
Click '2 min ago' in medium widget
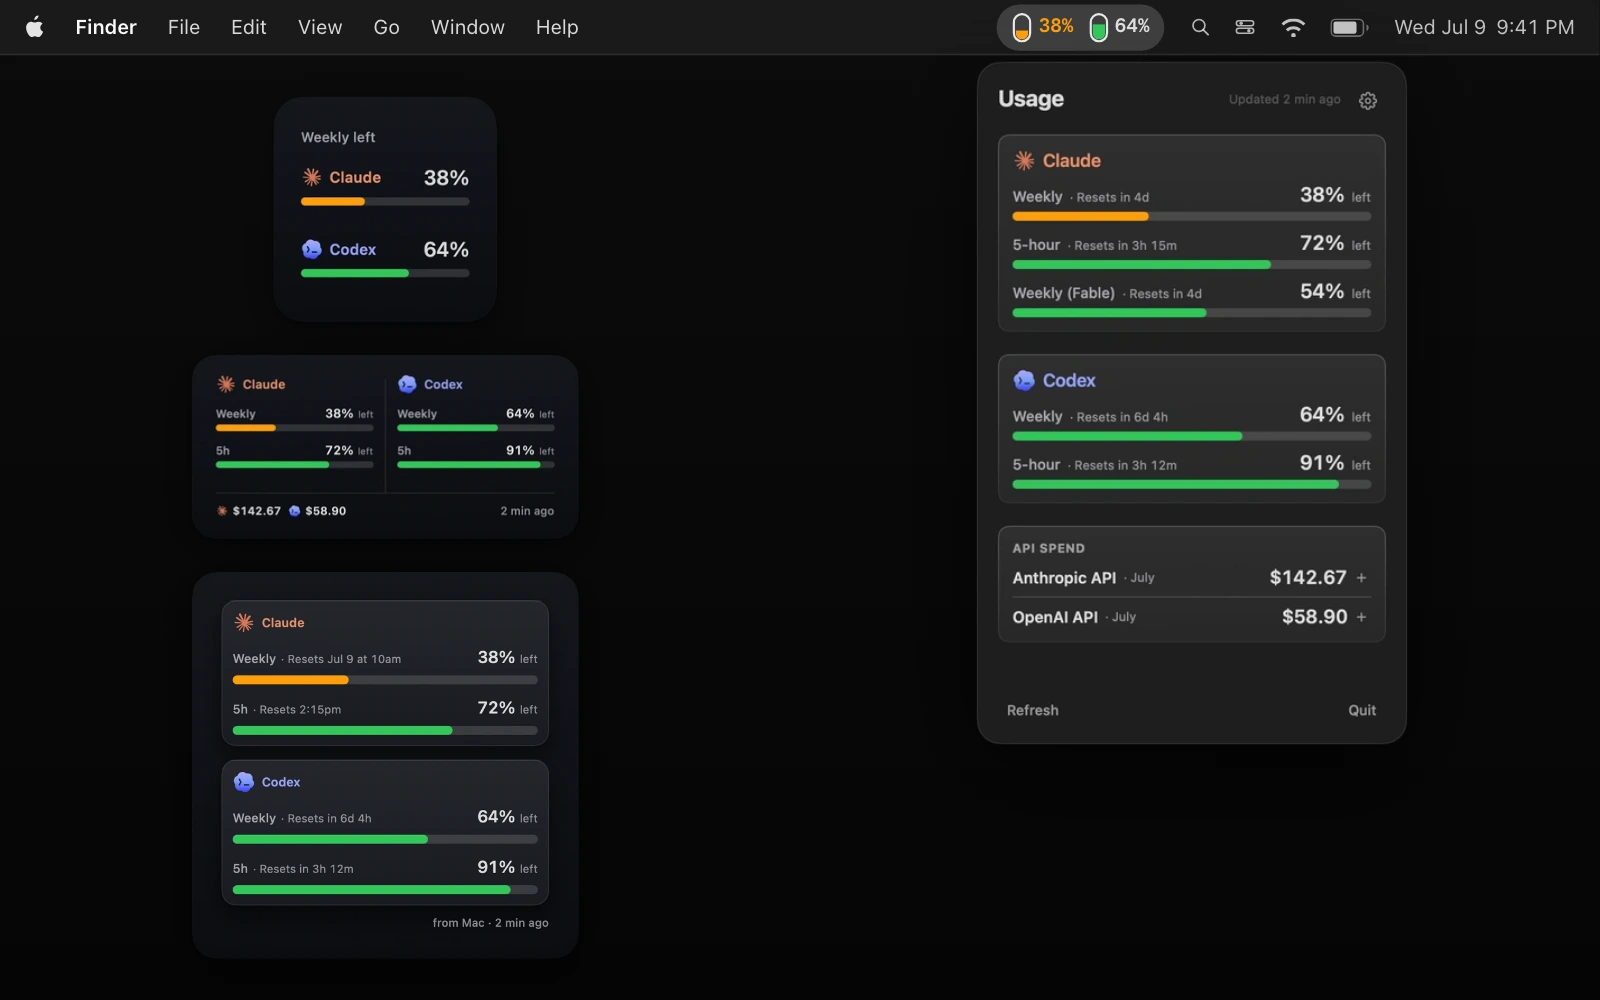click(527, 511)
